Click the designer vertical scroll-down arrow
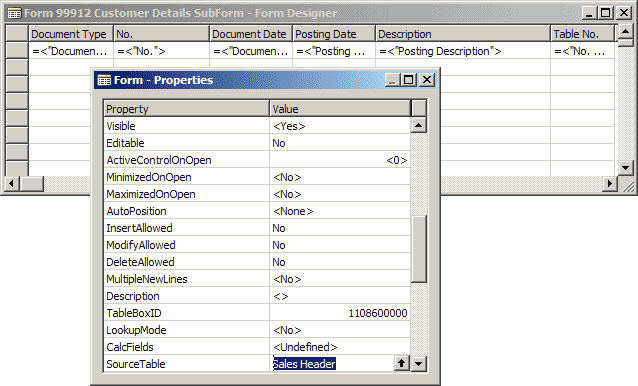 click(x=625, y=167)
